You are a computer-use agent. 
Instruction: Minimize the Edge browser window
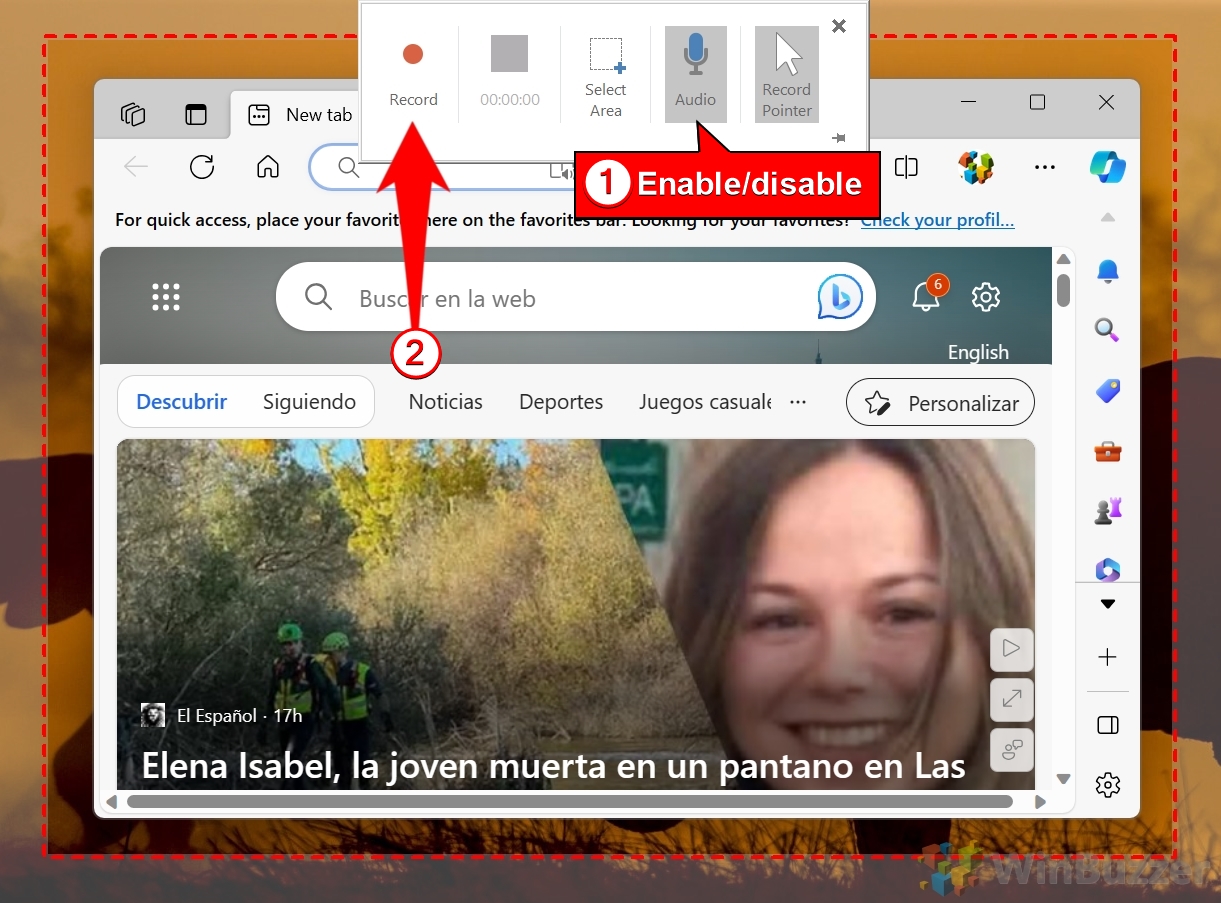968,102
